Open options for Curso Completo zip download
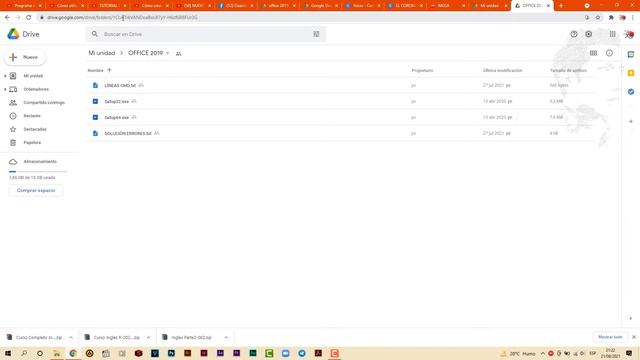The height and width of the screenshot is (360, 640). 71,338
